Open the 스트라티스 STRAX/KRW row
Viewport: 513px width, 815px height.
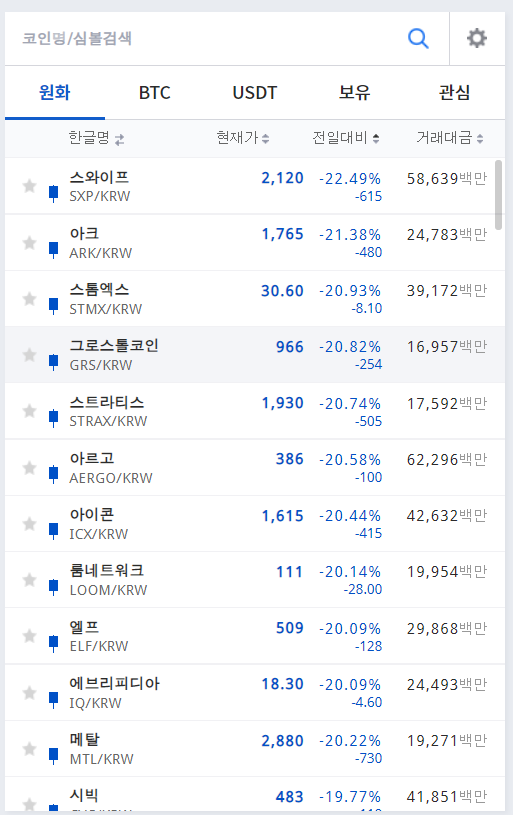255,411
